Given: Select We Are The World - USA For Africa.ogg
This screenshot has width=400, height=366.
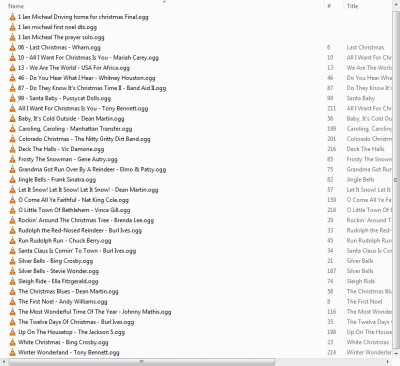Looking at the screenshot, I should coord(74,68).
